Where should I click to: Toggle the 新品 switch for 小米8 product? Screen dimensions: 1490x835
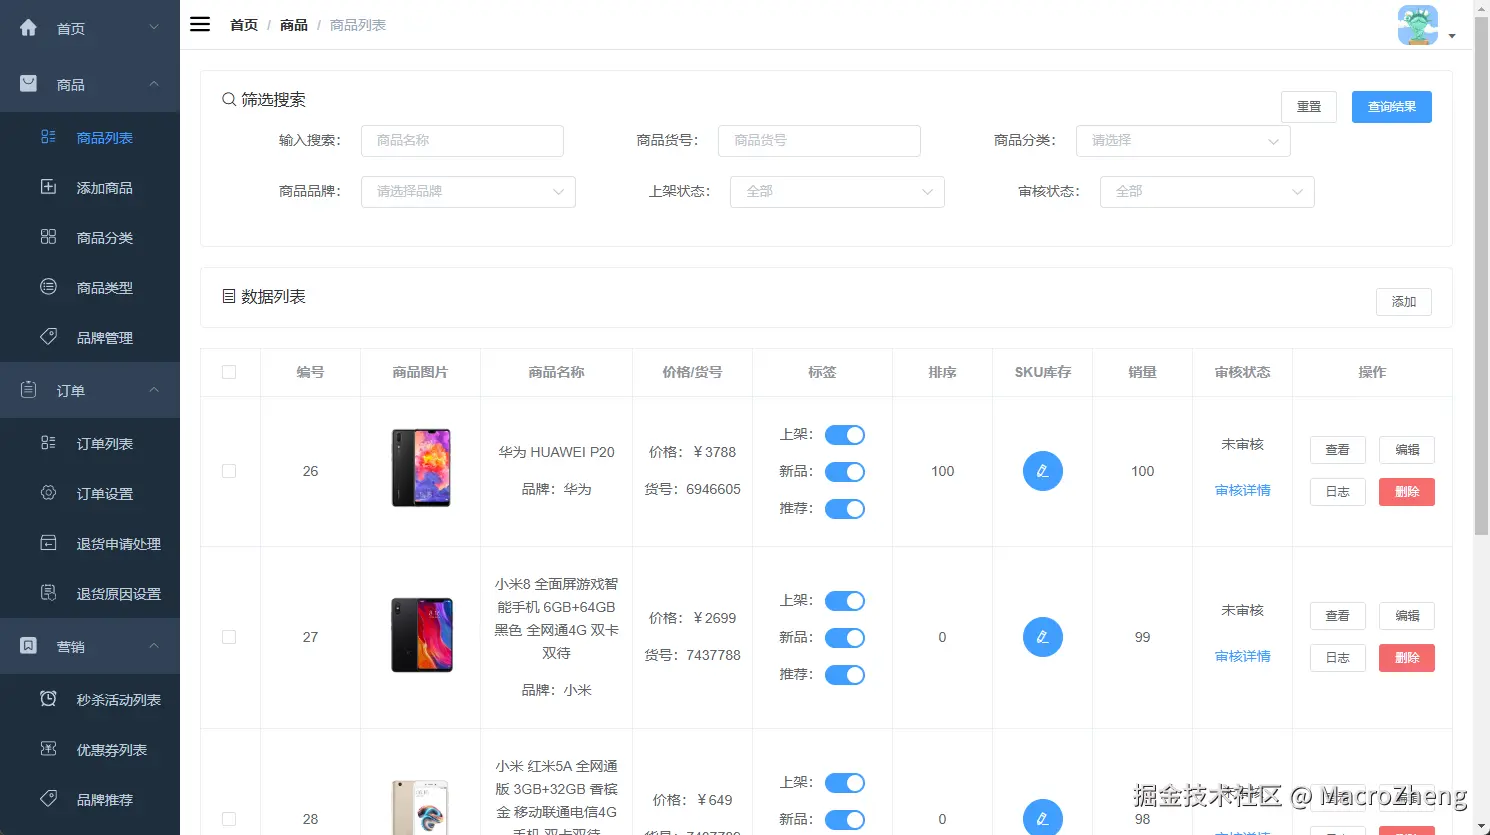(845, 638)
